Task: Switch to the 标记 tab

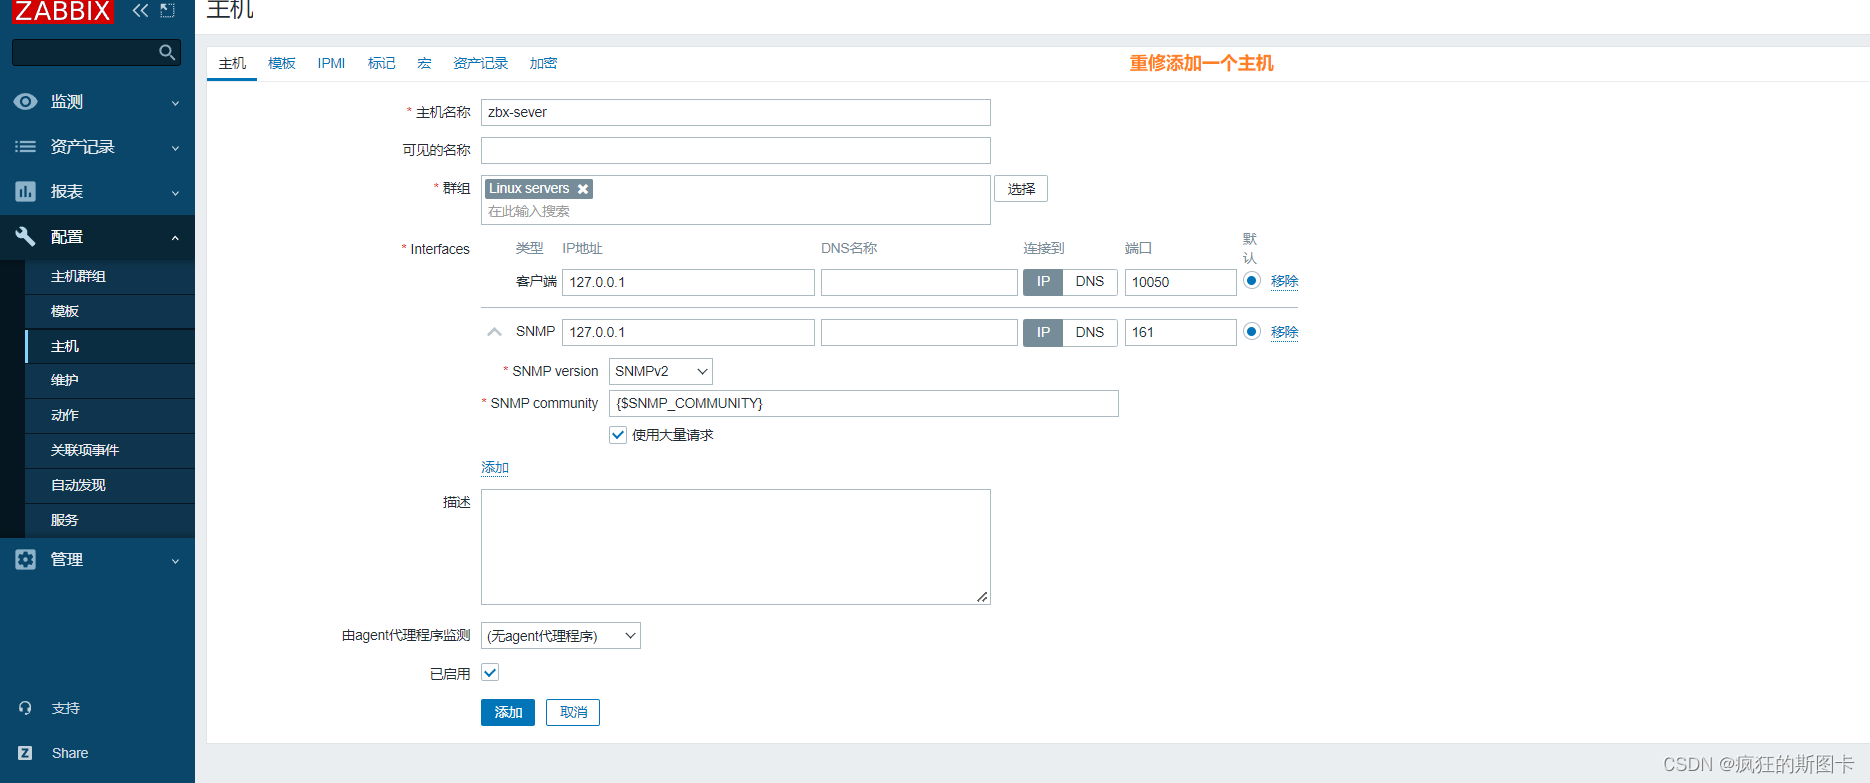Action: click(x=381, y=63)
